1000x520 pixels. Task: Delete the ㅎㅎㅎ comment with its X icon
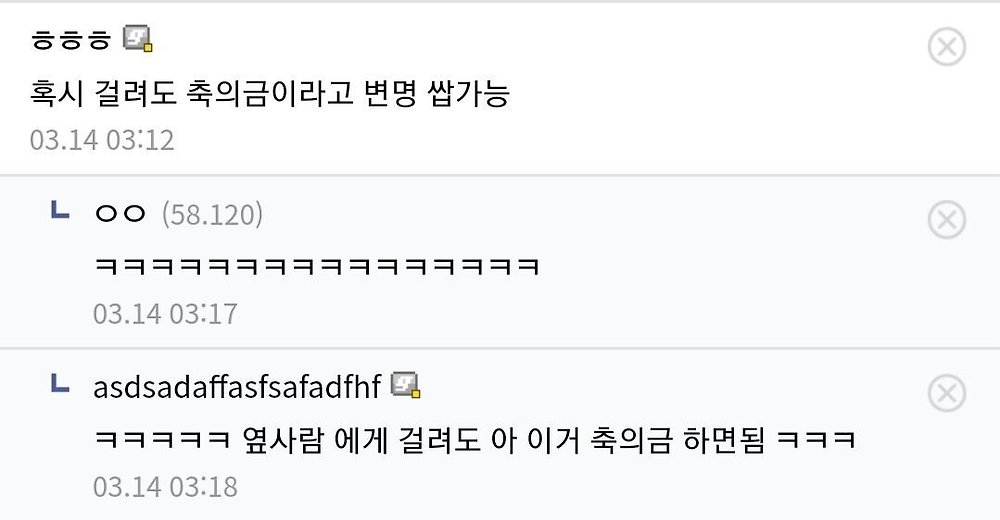pos(946,47)
